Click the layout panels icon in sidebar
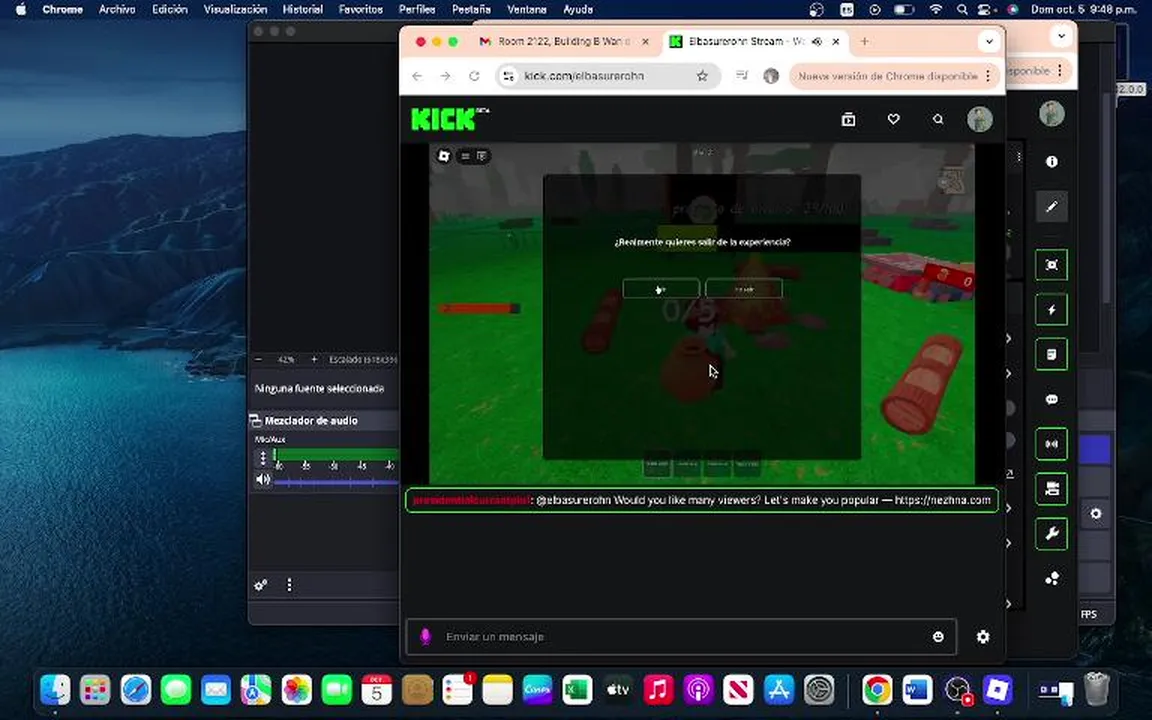 coord(1051,489)
